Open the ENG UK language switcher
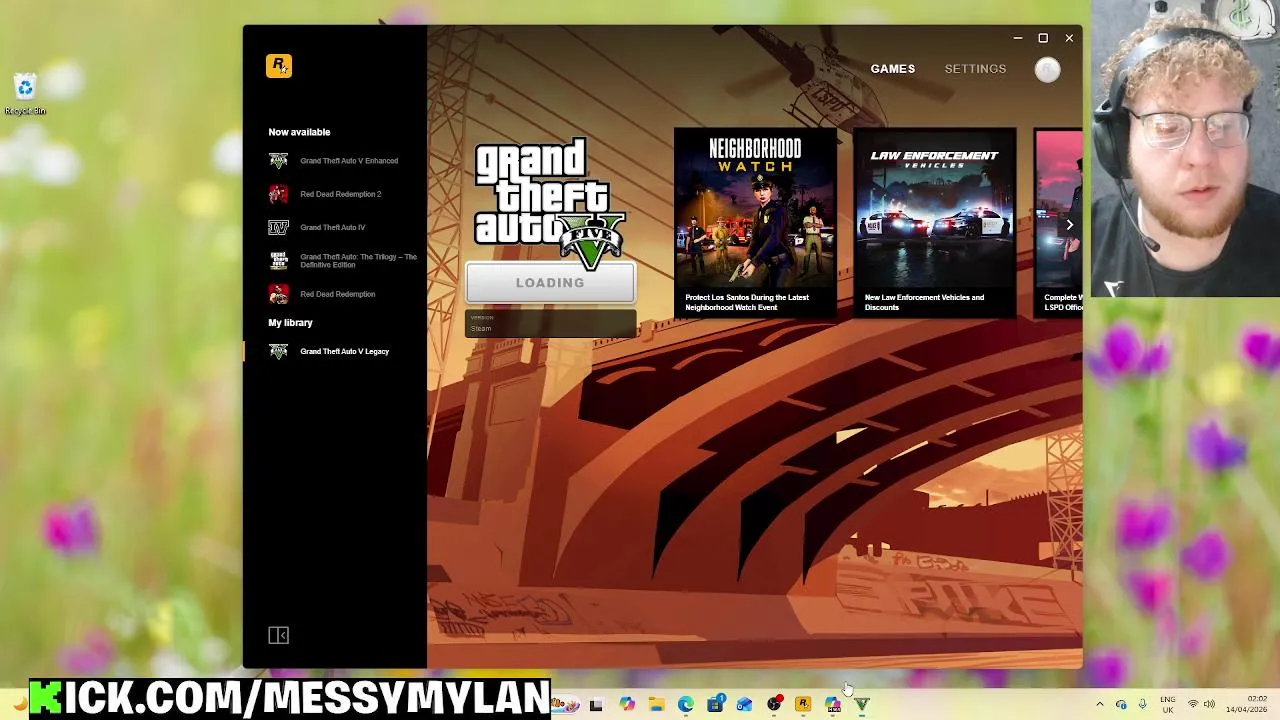Viewport: 1280px width, 720px height. click(x=1168, y=705)
